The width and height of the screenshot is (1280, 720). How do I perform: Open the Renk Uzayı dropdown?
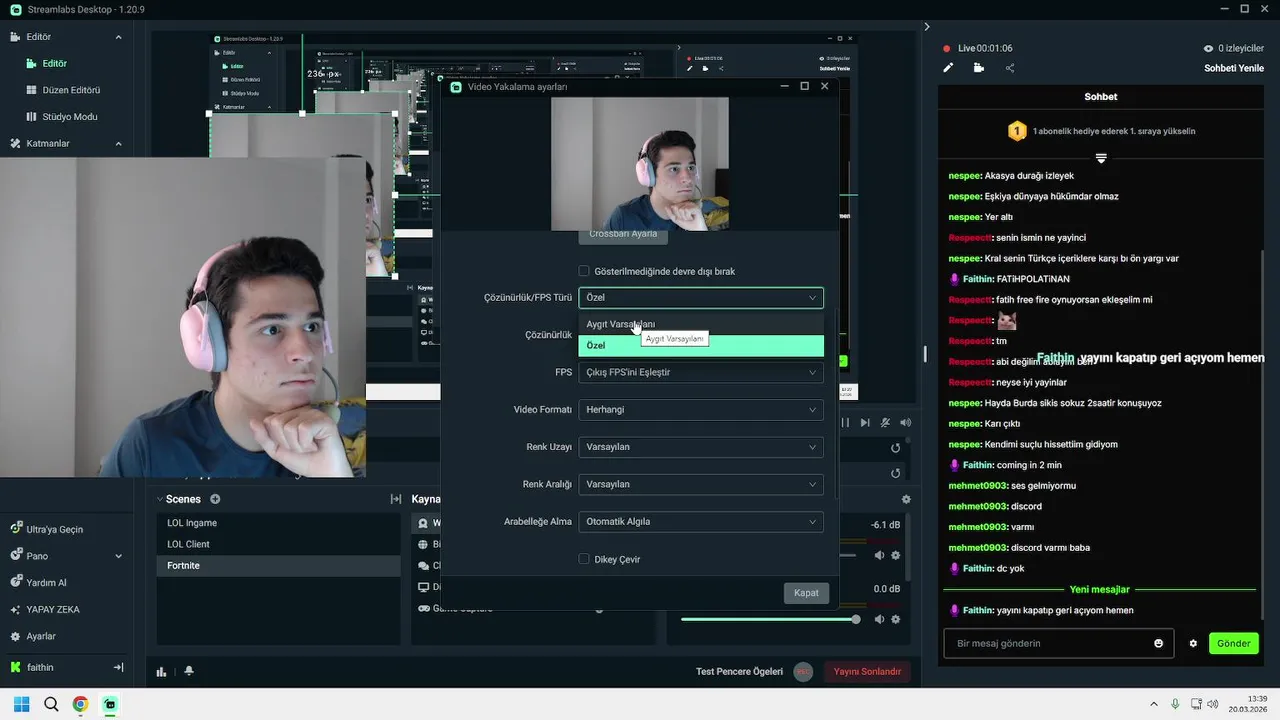701,447
